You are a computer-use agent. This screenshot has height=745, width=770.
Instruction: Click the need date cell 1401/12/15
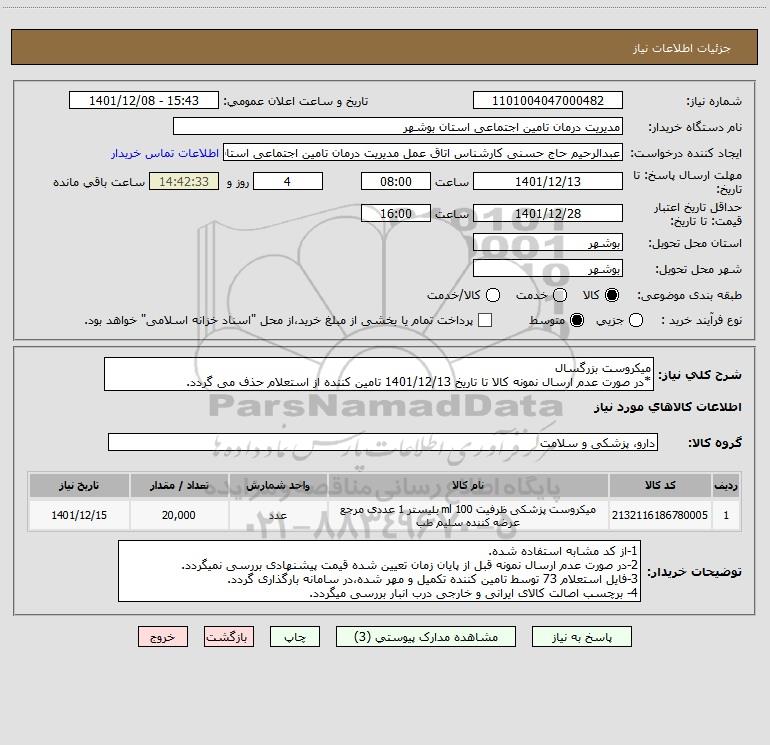click(79, 515)
